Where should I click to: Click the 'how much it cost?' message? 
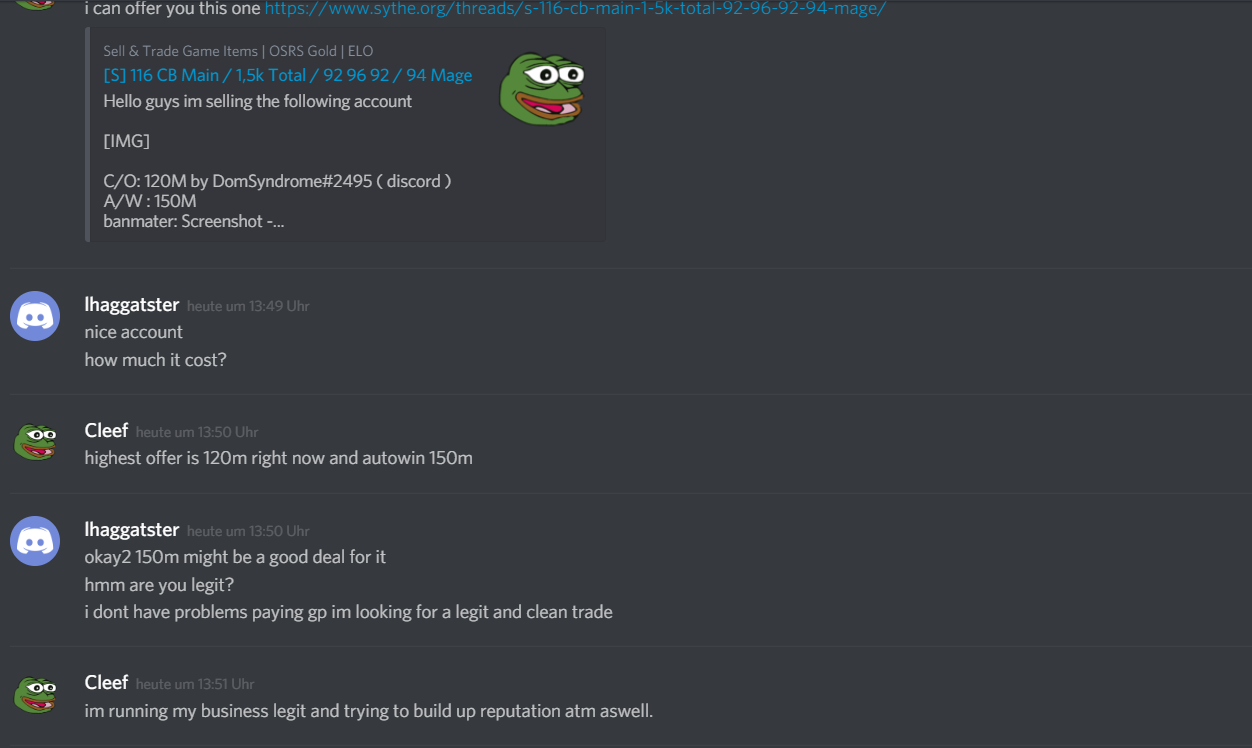(x=156, y=360)
